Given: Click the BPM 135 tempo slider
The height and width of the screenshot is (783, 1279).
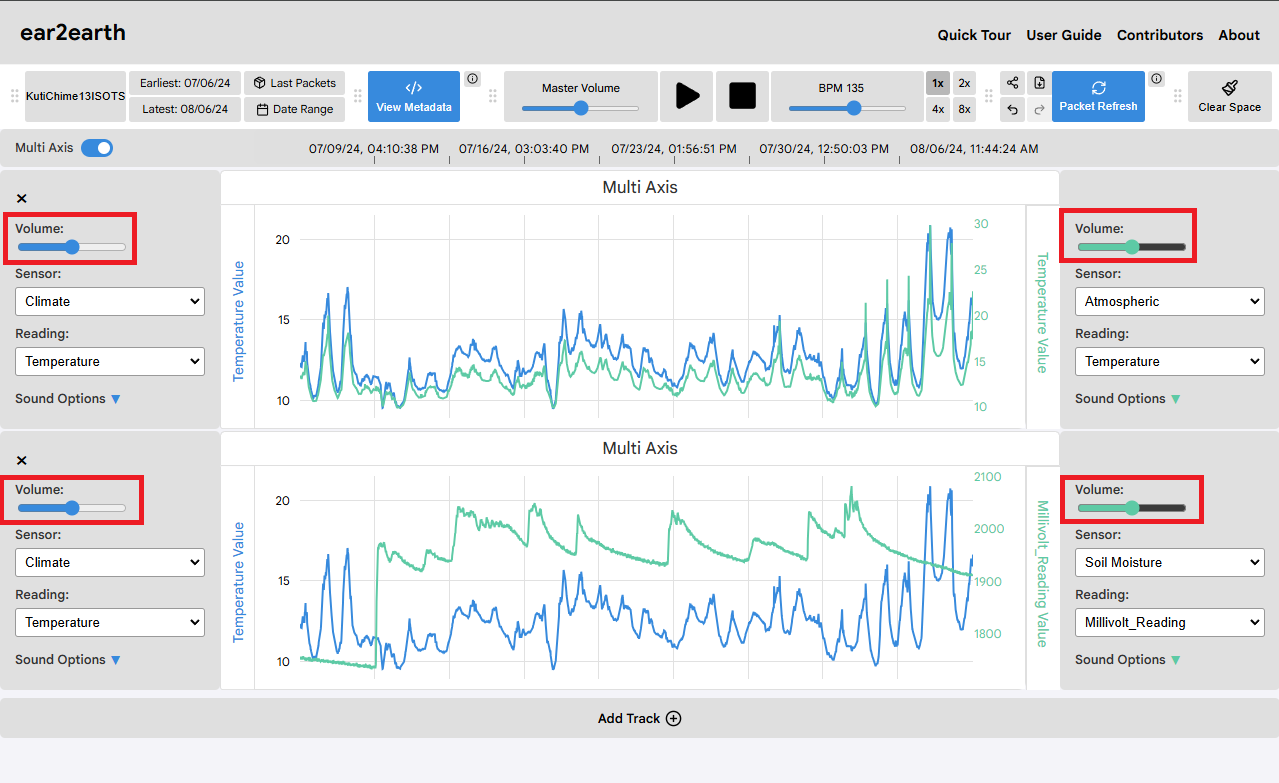Looking at the screenshot, I should click(x=847, y=108).
